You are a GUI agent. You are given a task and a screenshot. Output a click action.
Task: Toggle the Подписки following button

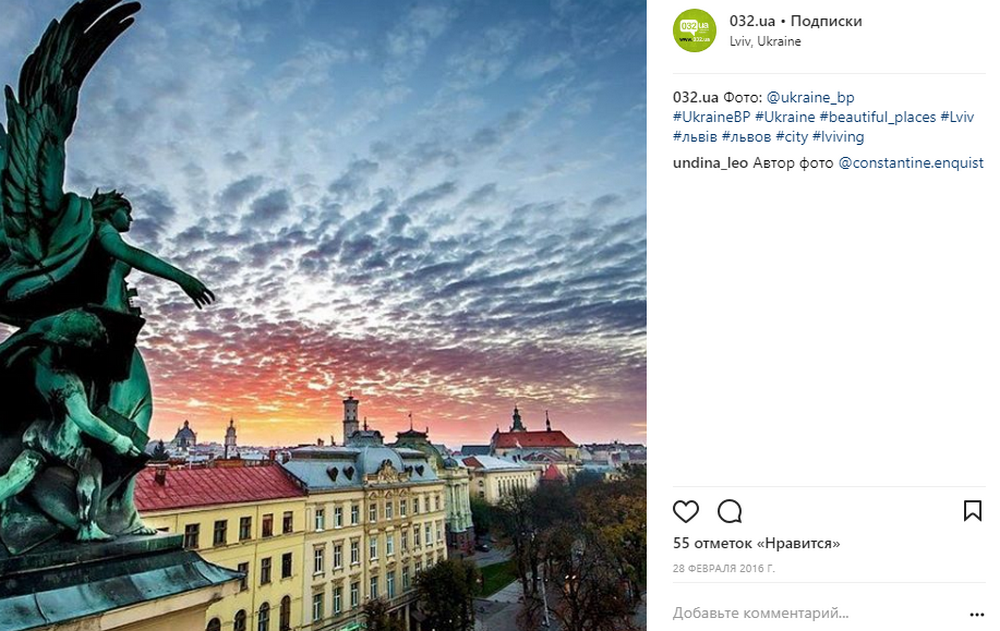pyautogui.click(x=826, y=21)
